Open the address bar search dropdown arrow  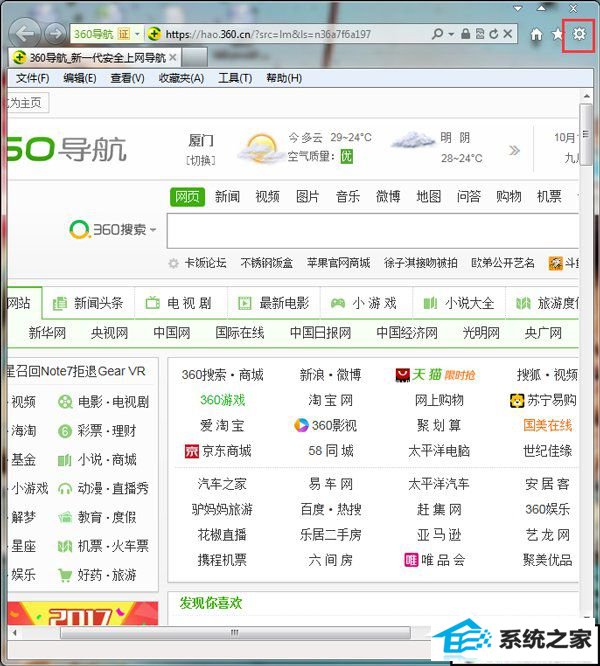tap(451, 34)
